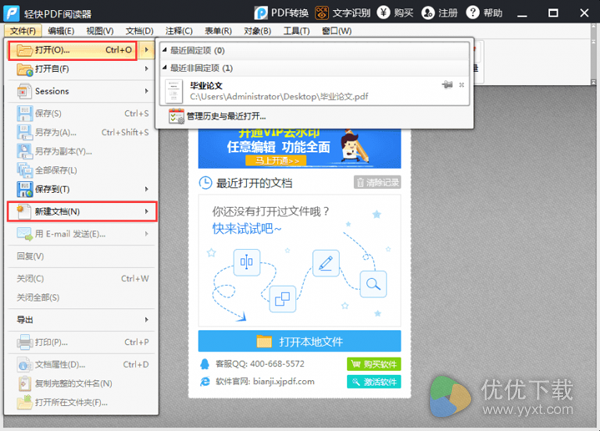Click the 毕业论文.pdf file path text

279,96
